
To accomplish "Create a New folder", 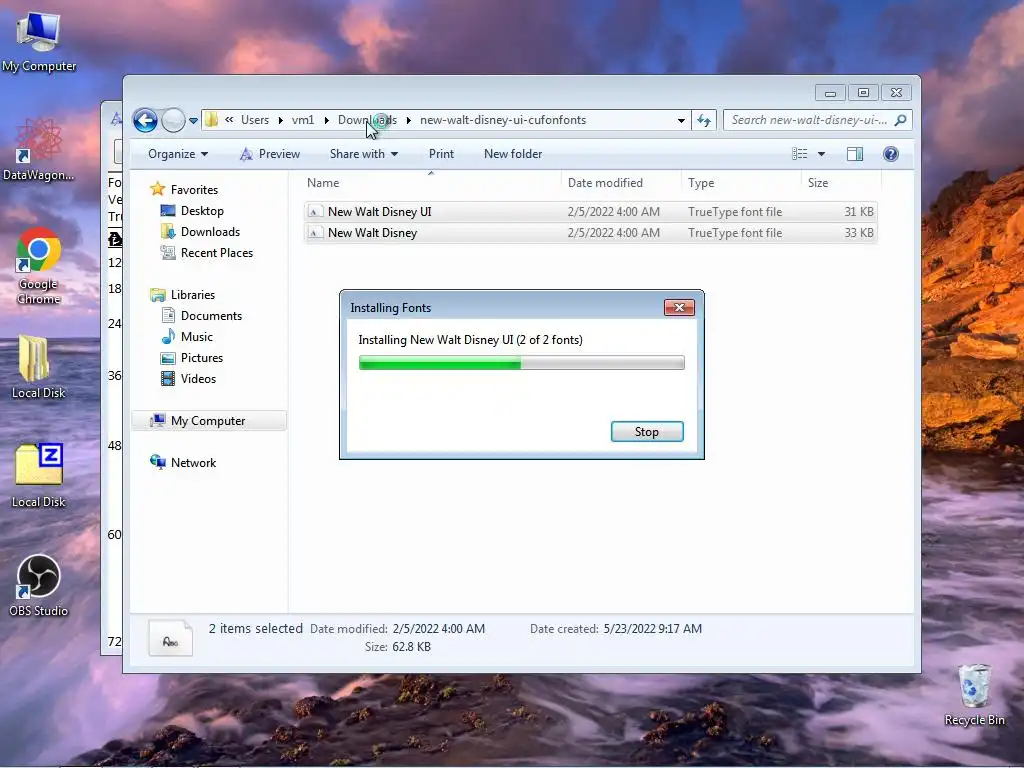I will click(x=513, y=154).
